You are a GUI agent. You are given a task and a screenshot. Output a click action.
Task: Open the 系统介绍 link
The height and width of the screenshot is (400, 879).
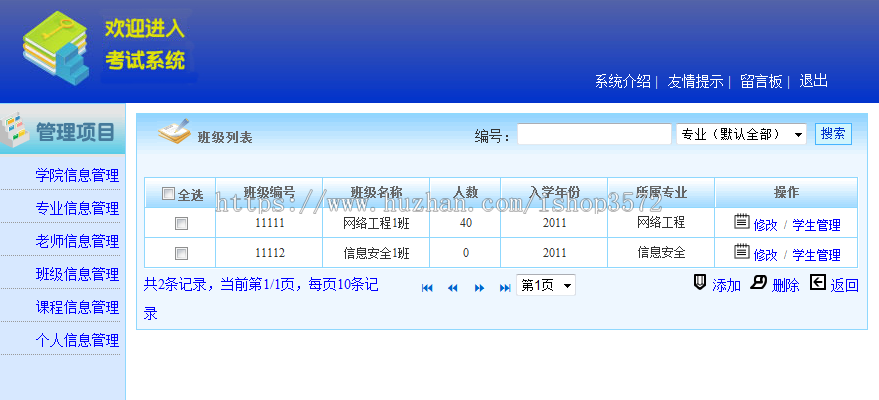[x=623, y=81]
